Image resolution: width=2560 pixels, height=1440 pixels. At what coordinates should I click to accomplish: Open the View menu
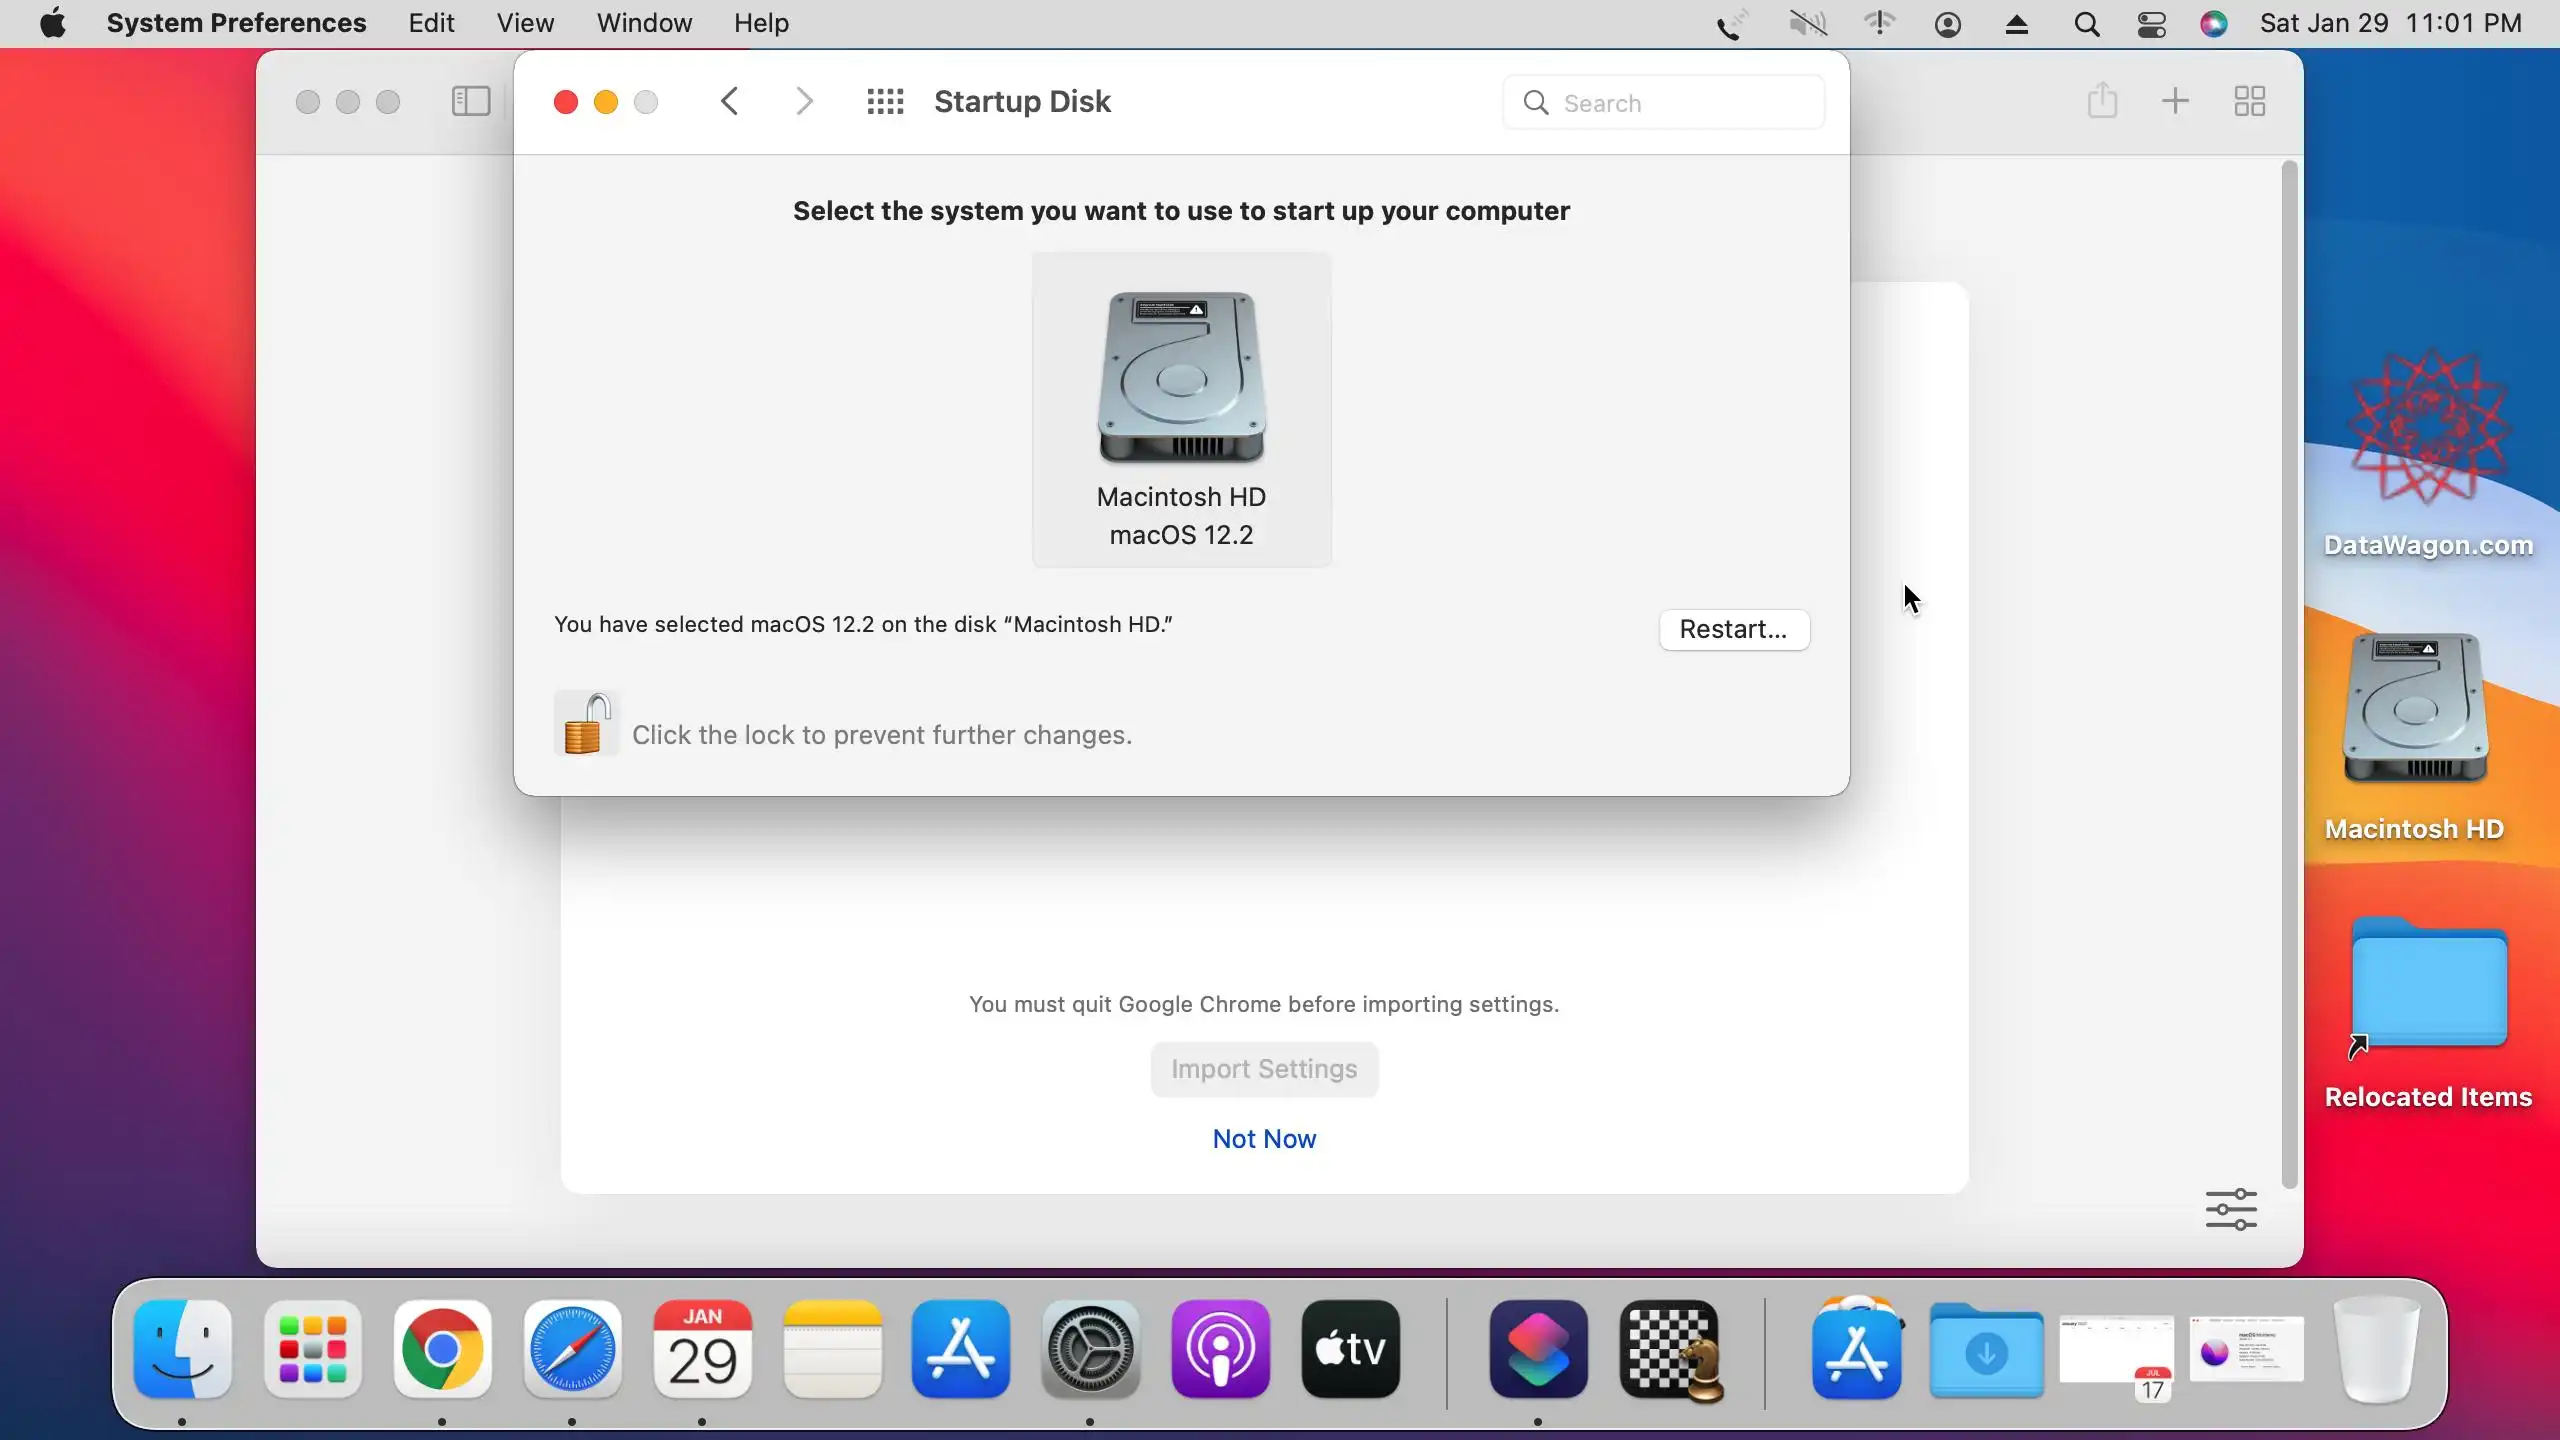pyautogui.click(x=525, y=23)
